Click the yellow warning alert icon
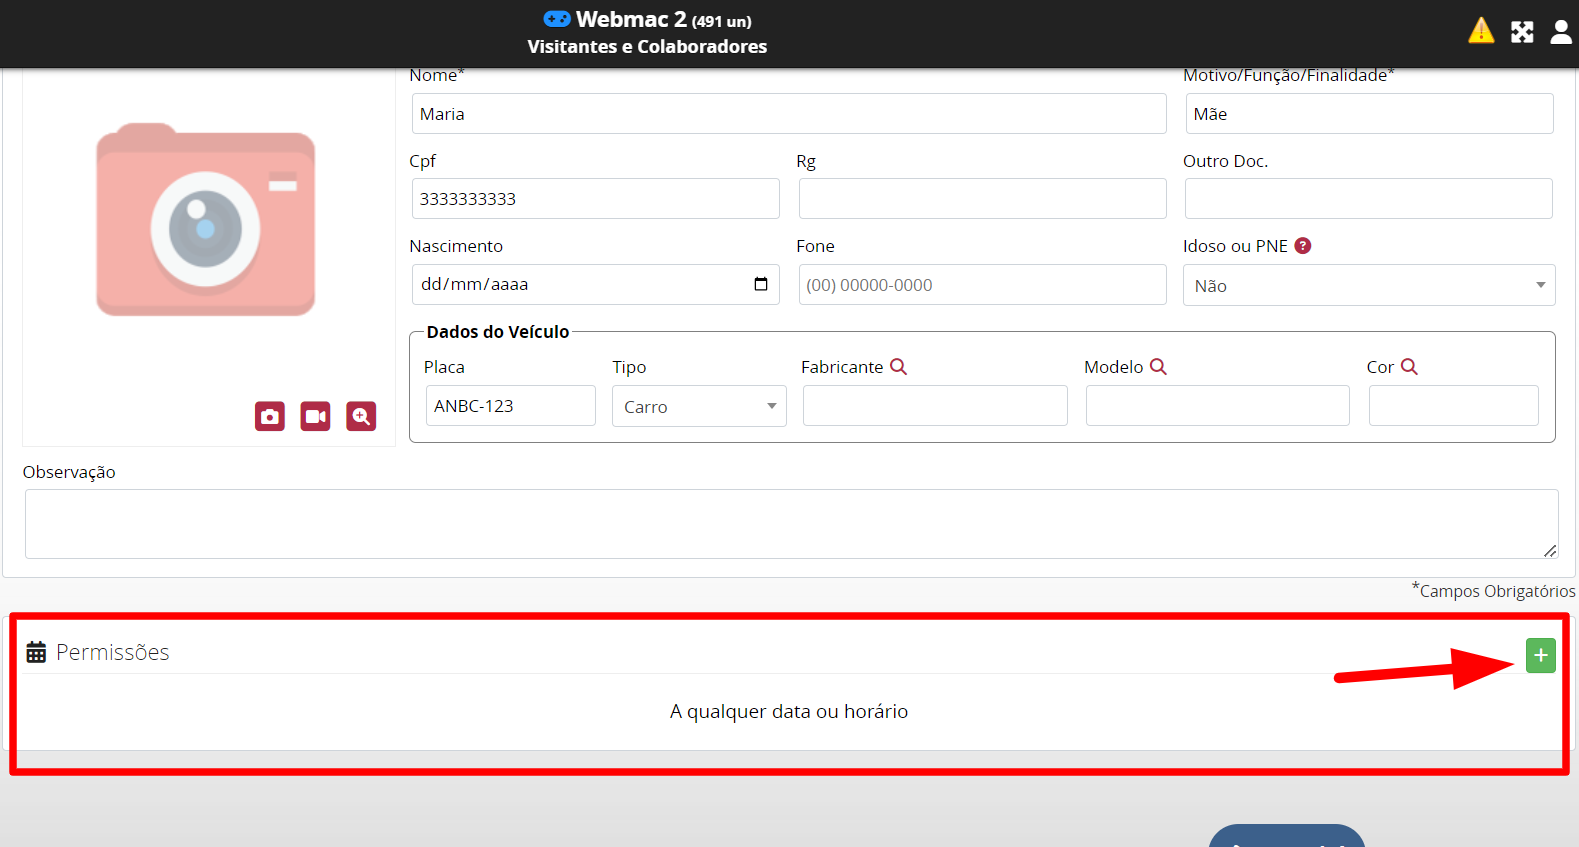Screen dimensions: 1579x847 point(1481,32)
